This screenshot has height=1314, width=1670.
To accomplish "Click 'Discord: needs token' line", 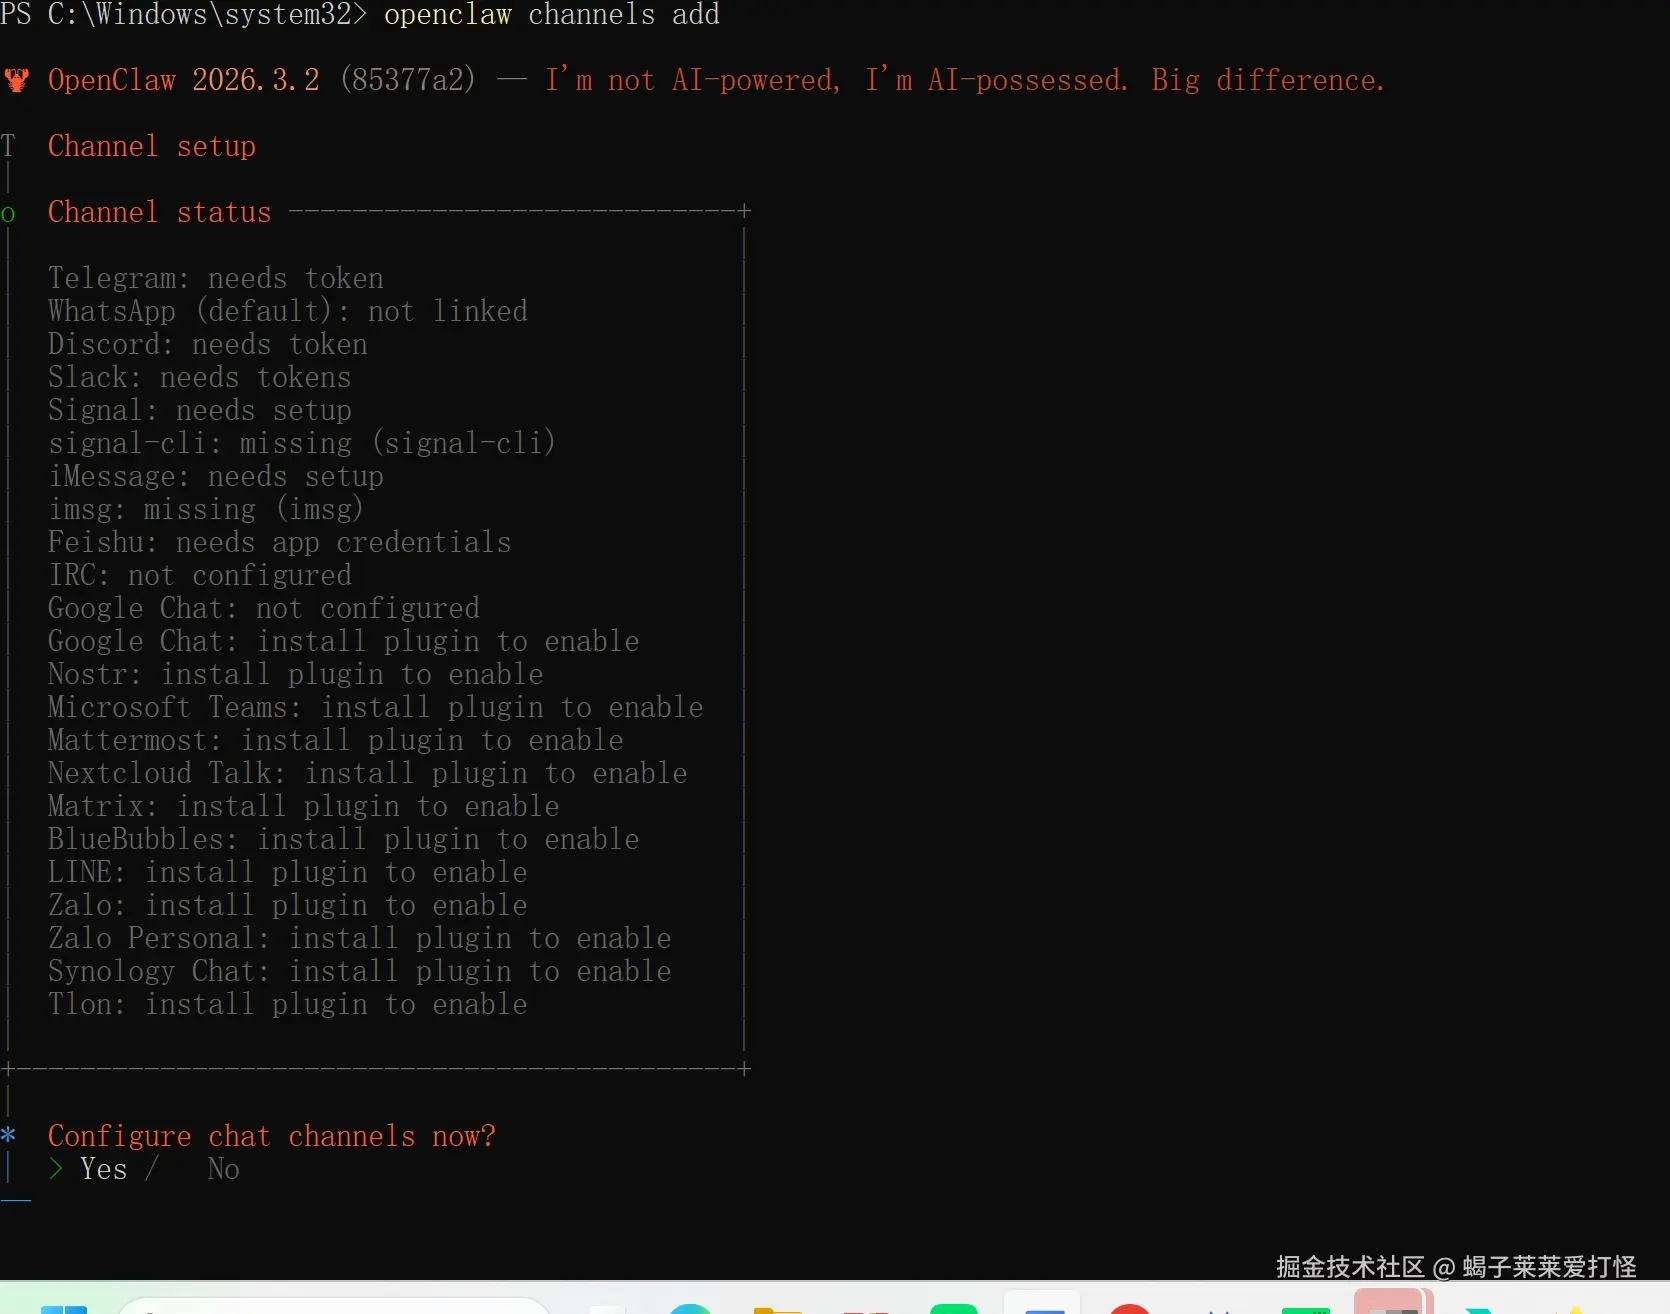I will click(x=208, y=344).
